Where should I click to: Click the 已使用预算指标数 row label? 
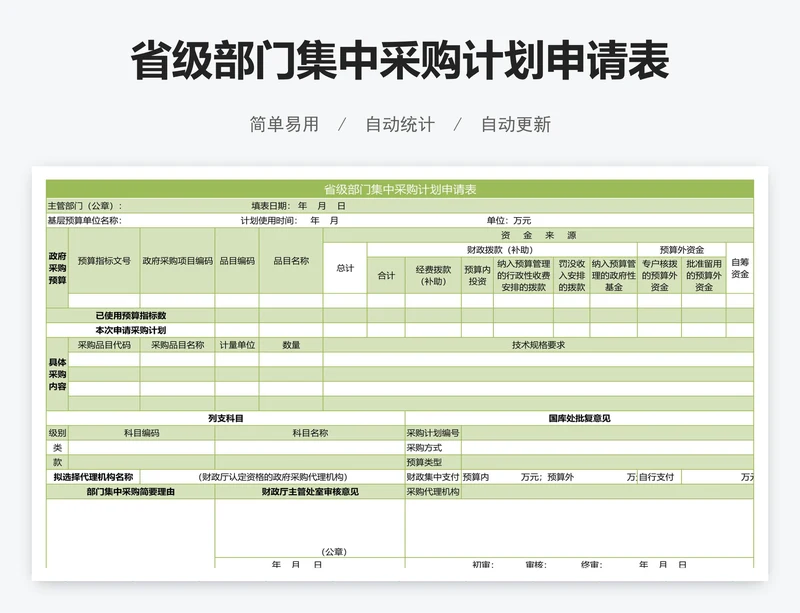[131, 315]
